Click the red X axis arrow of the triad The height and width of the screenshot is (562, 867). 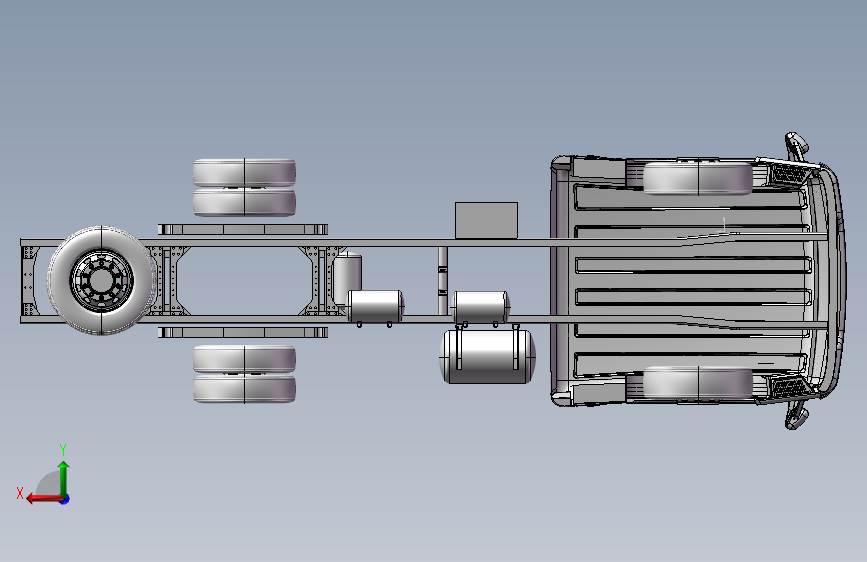[x=44, y=499]
